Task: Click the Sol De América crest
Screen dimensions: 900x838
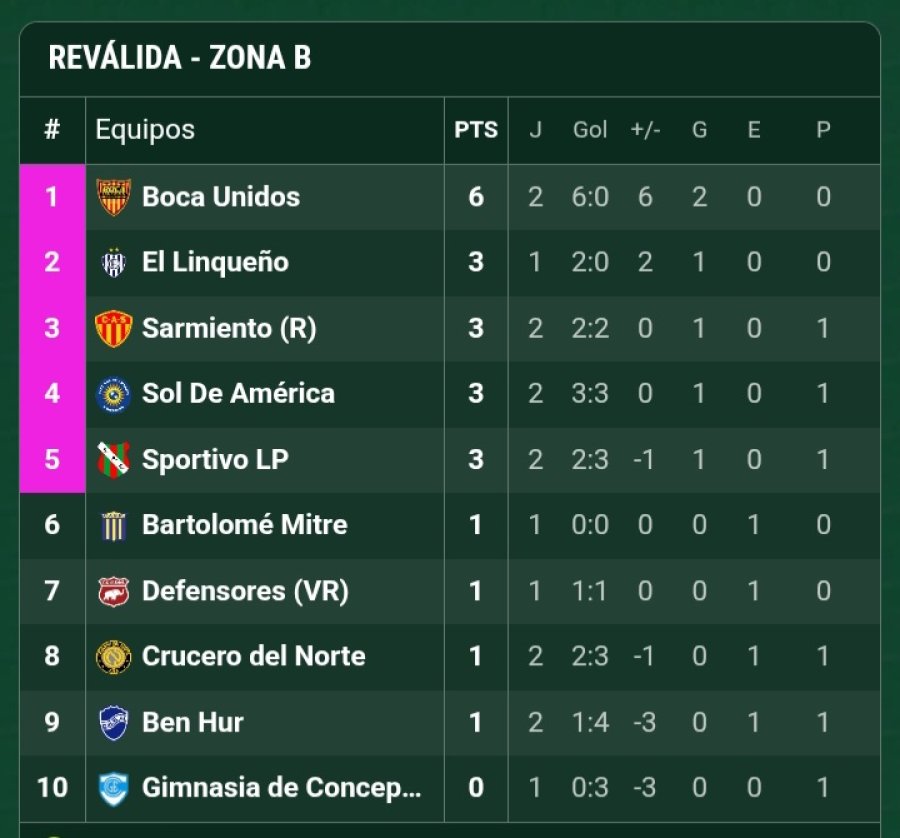Action: 113,394
